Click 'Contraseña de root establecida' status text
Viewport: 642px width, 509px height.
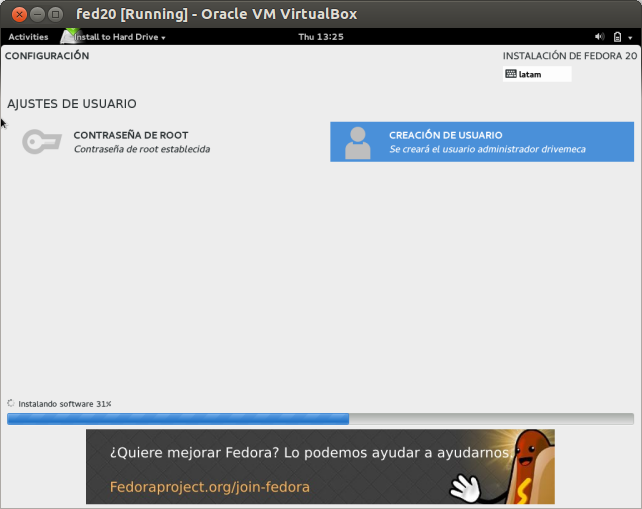pyautogui.click(x=142, y=149)
